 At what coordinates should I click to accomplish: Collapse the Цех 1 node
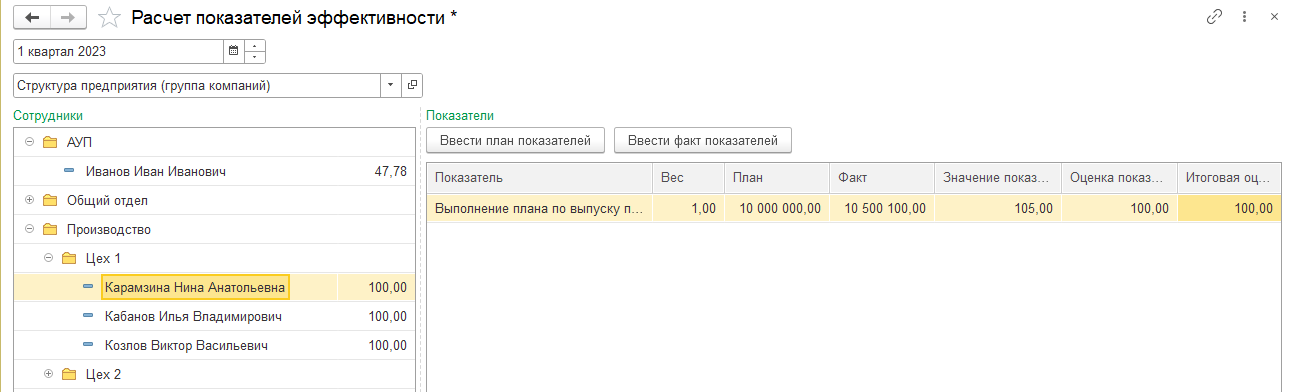[x=48, y=259]
